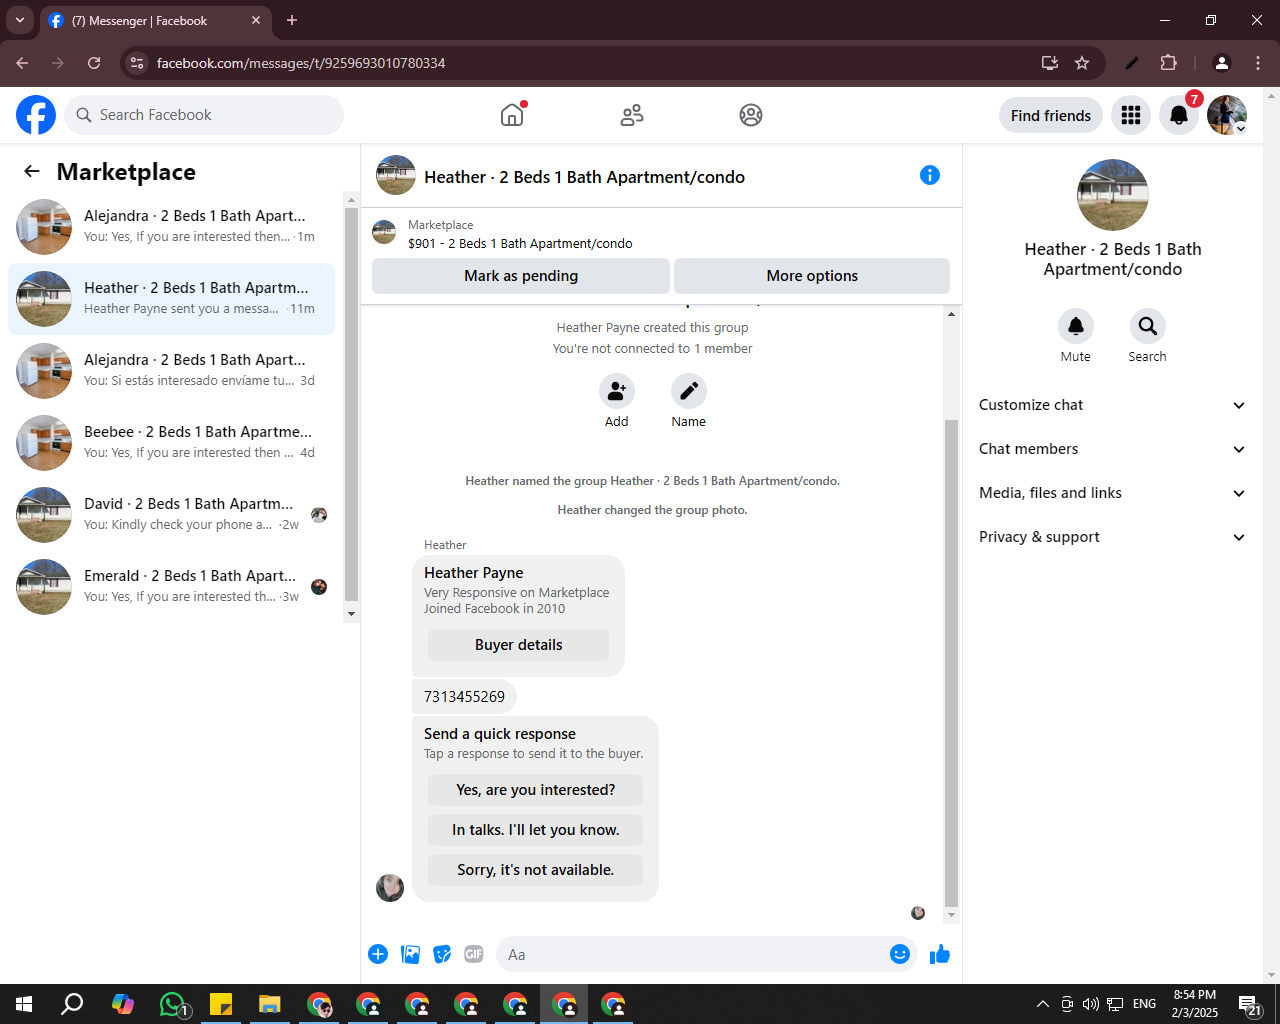Image resolution: width=1280 pixels, height=1024 pixels.
Task: Go back with Marketplace back arrow
Action: pos(32,171)
